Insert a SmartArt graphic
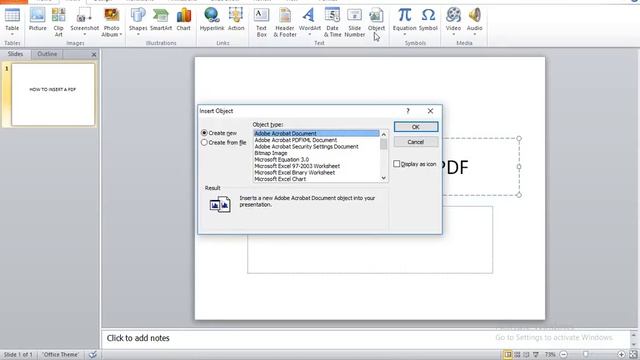Image resolution: width=640 pixels, height=360 pixels. click(161, 19)
